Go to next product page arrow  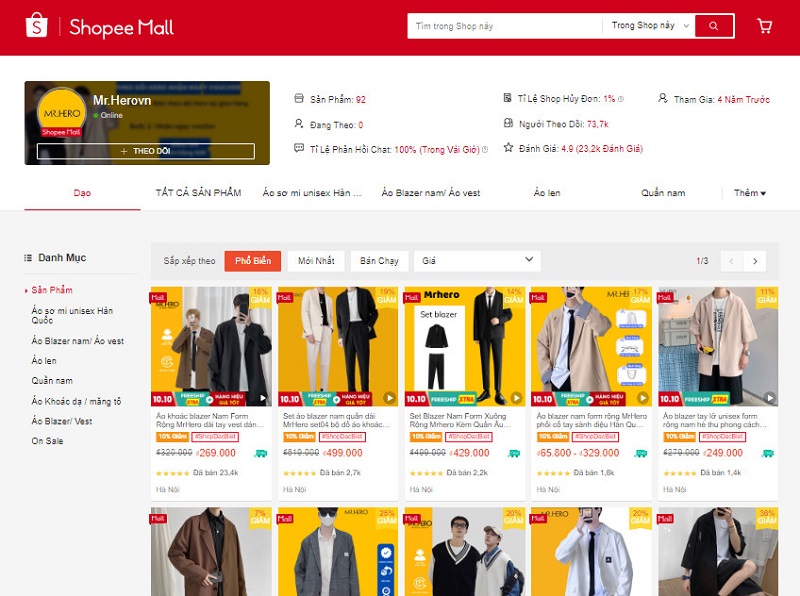click(756, 261)
